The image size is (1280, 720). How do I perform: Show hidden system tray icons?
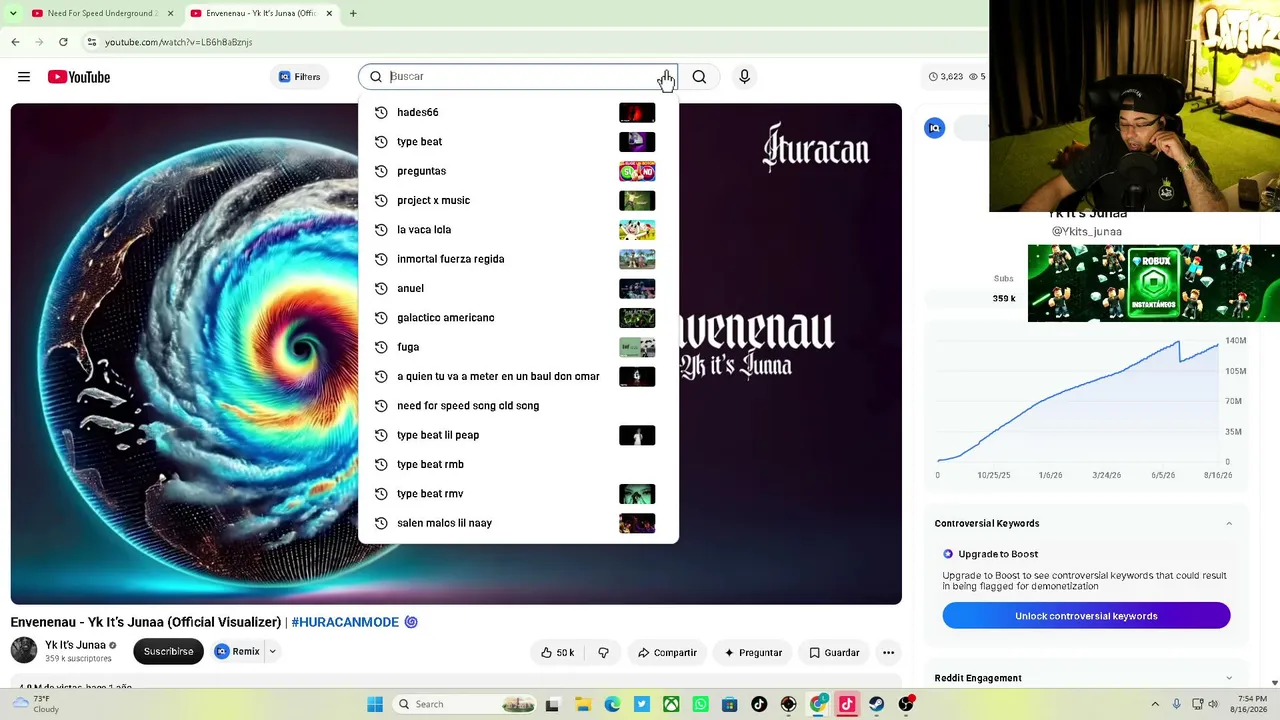pyautogui.click(x=1155, y=704)
